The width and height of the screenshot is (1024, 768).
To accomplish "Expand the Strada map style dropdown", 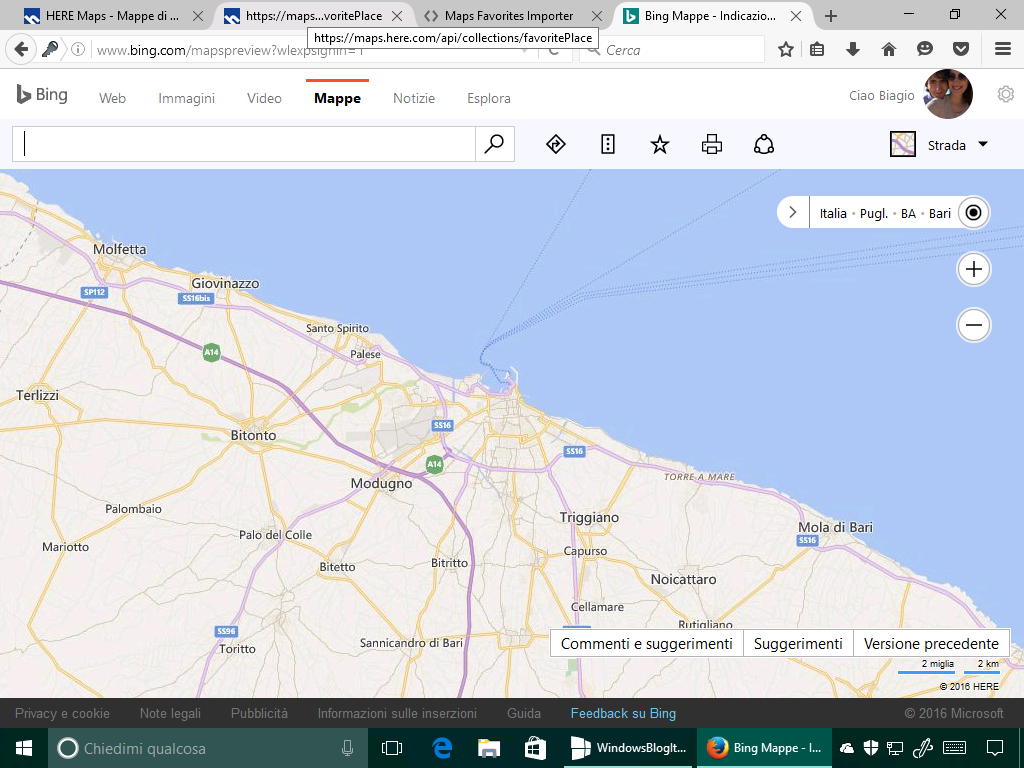I will pos(983,144).
